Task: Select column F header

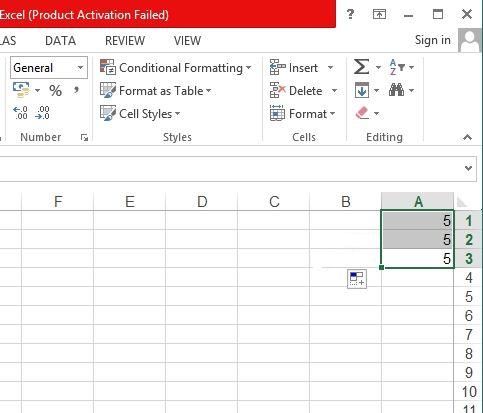Action: click(58, 202)
